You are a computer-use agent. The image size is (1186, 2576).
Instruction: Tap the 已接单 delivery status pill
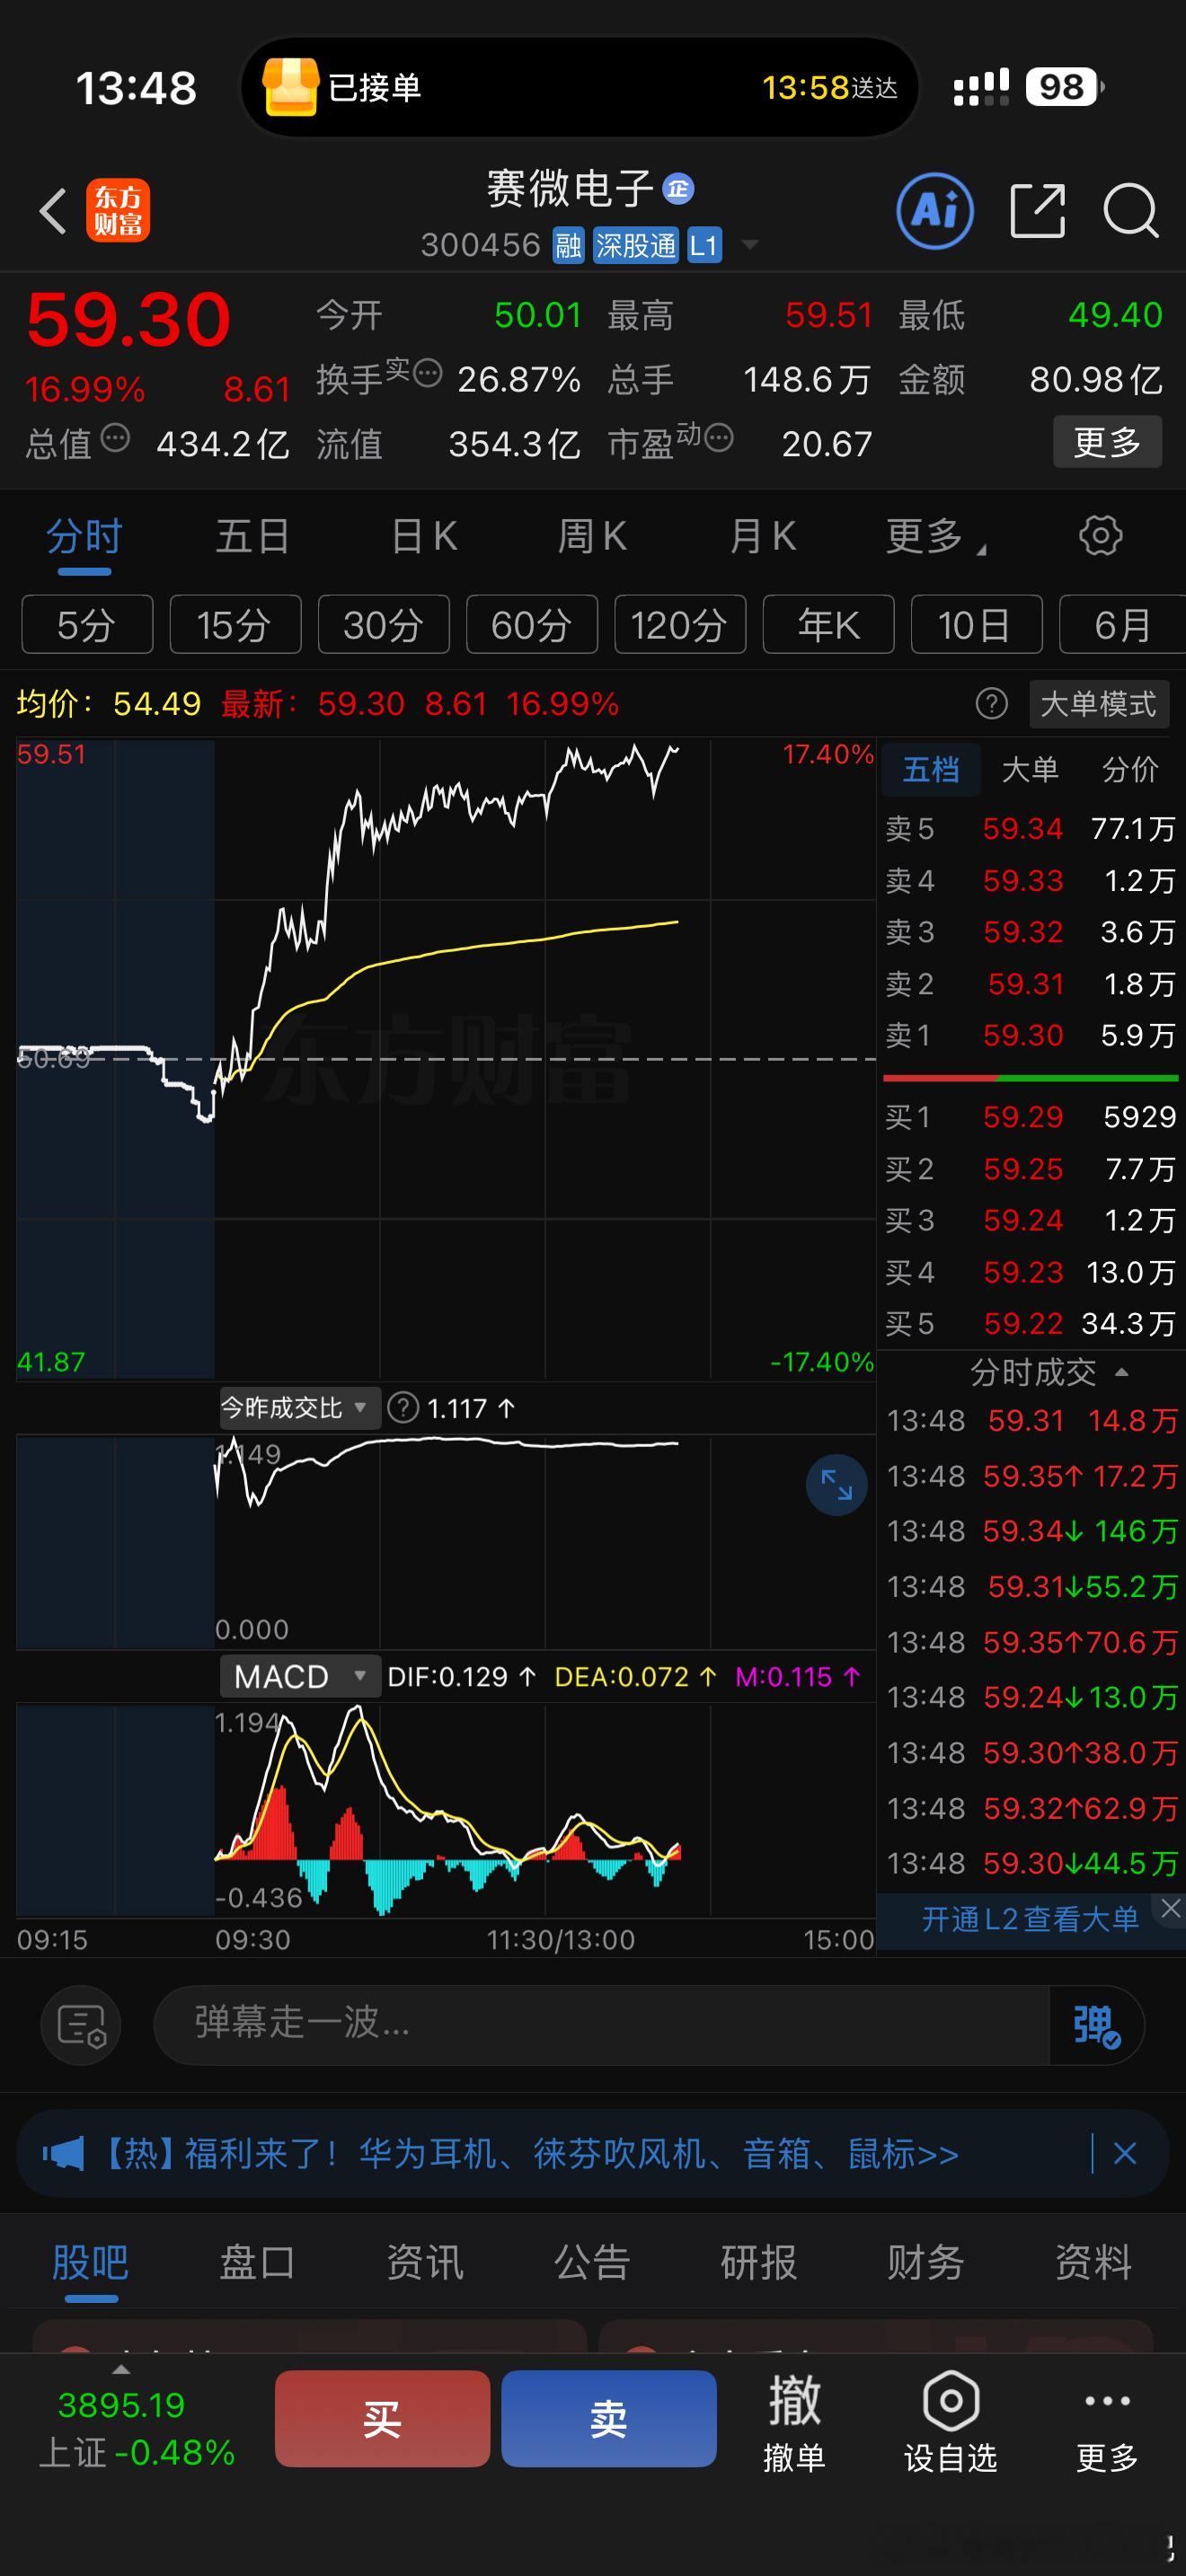pos(580,88)
